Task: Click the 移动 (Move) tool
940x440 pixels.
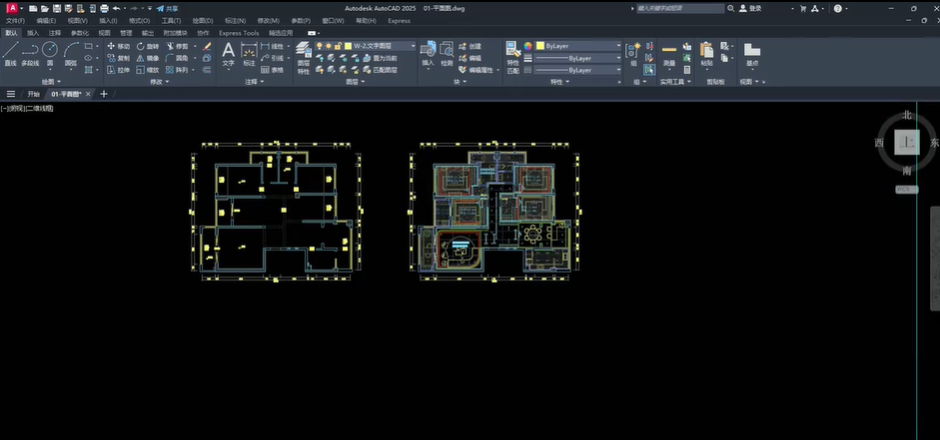Action: tap(118, 46)
